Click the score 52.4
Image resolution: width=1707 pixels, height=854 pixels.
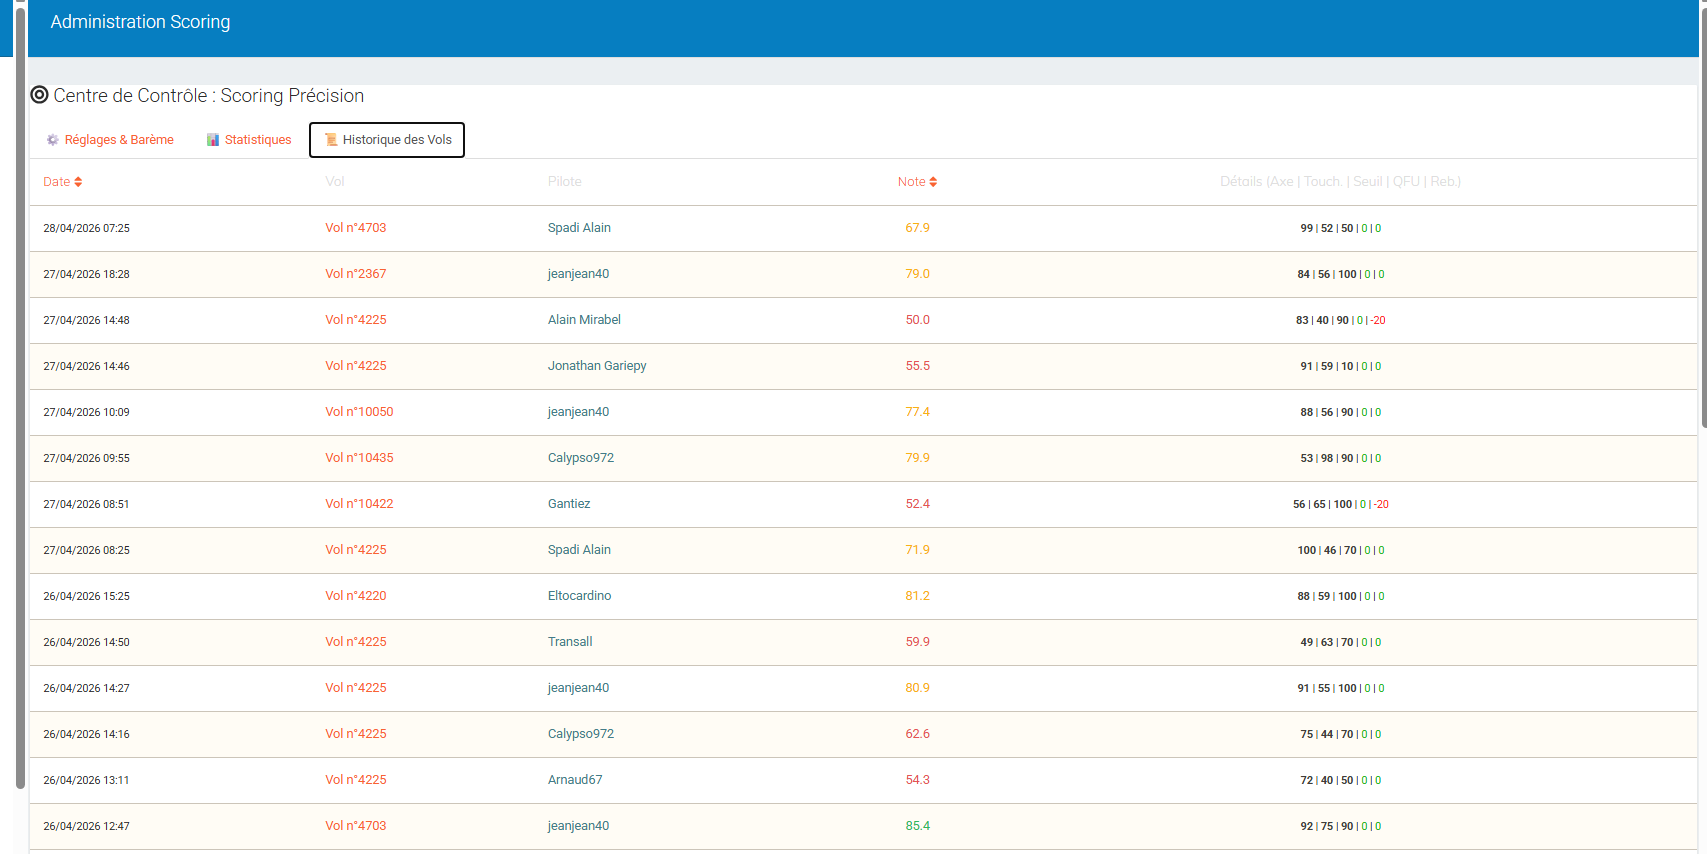pyautogui.click(x=917, y=504)
